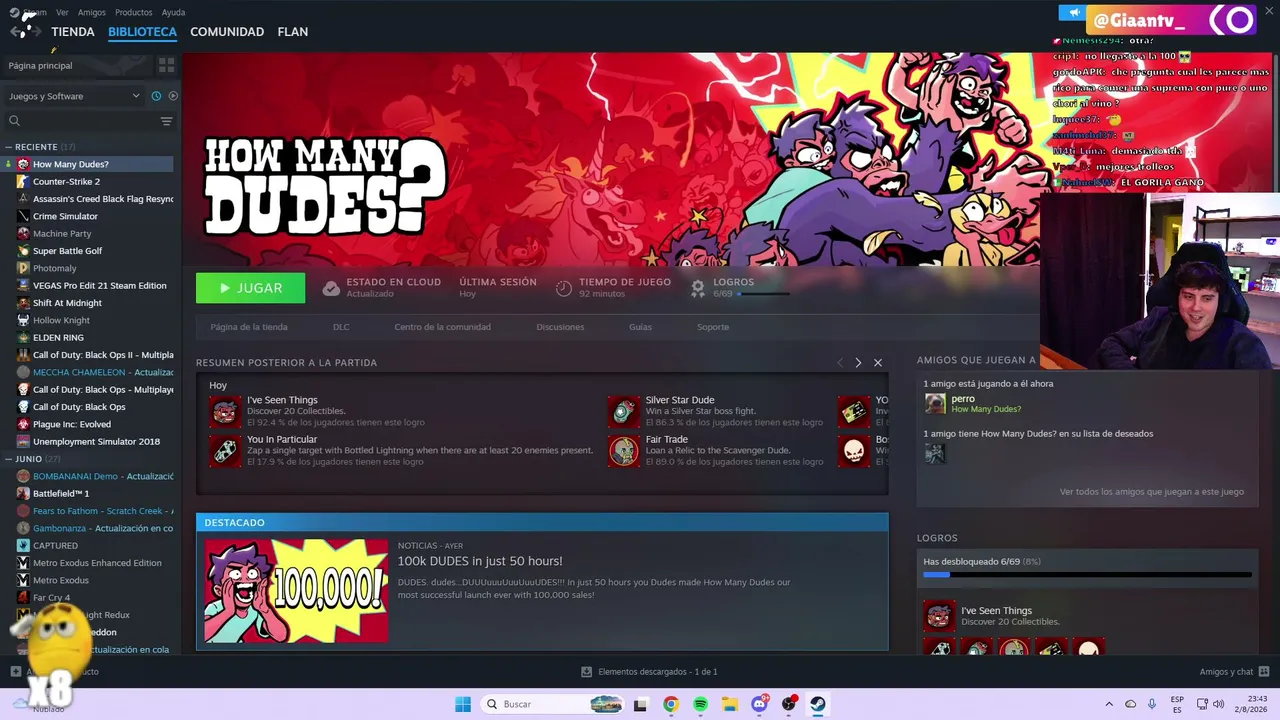Open Elementos descargados download manager
Image resolution: width=1280 pixels, height=720 pixels.
649,672
